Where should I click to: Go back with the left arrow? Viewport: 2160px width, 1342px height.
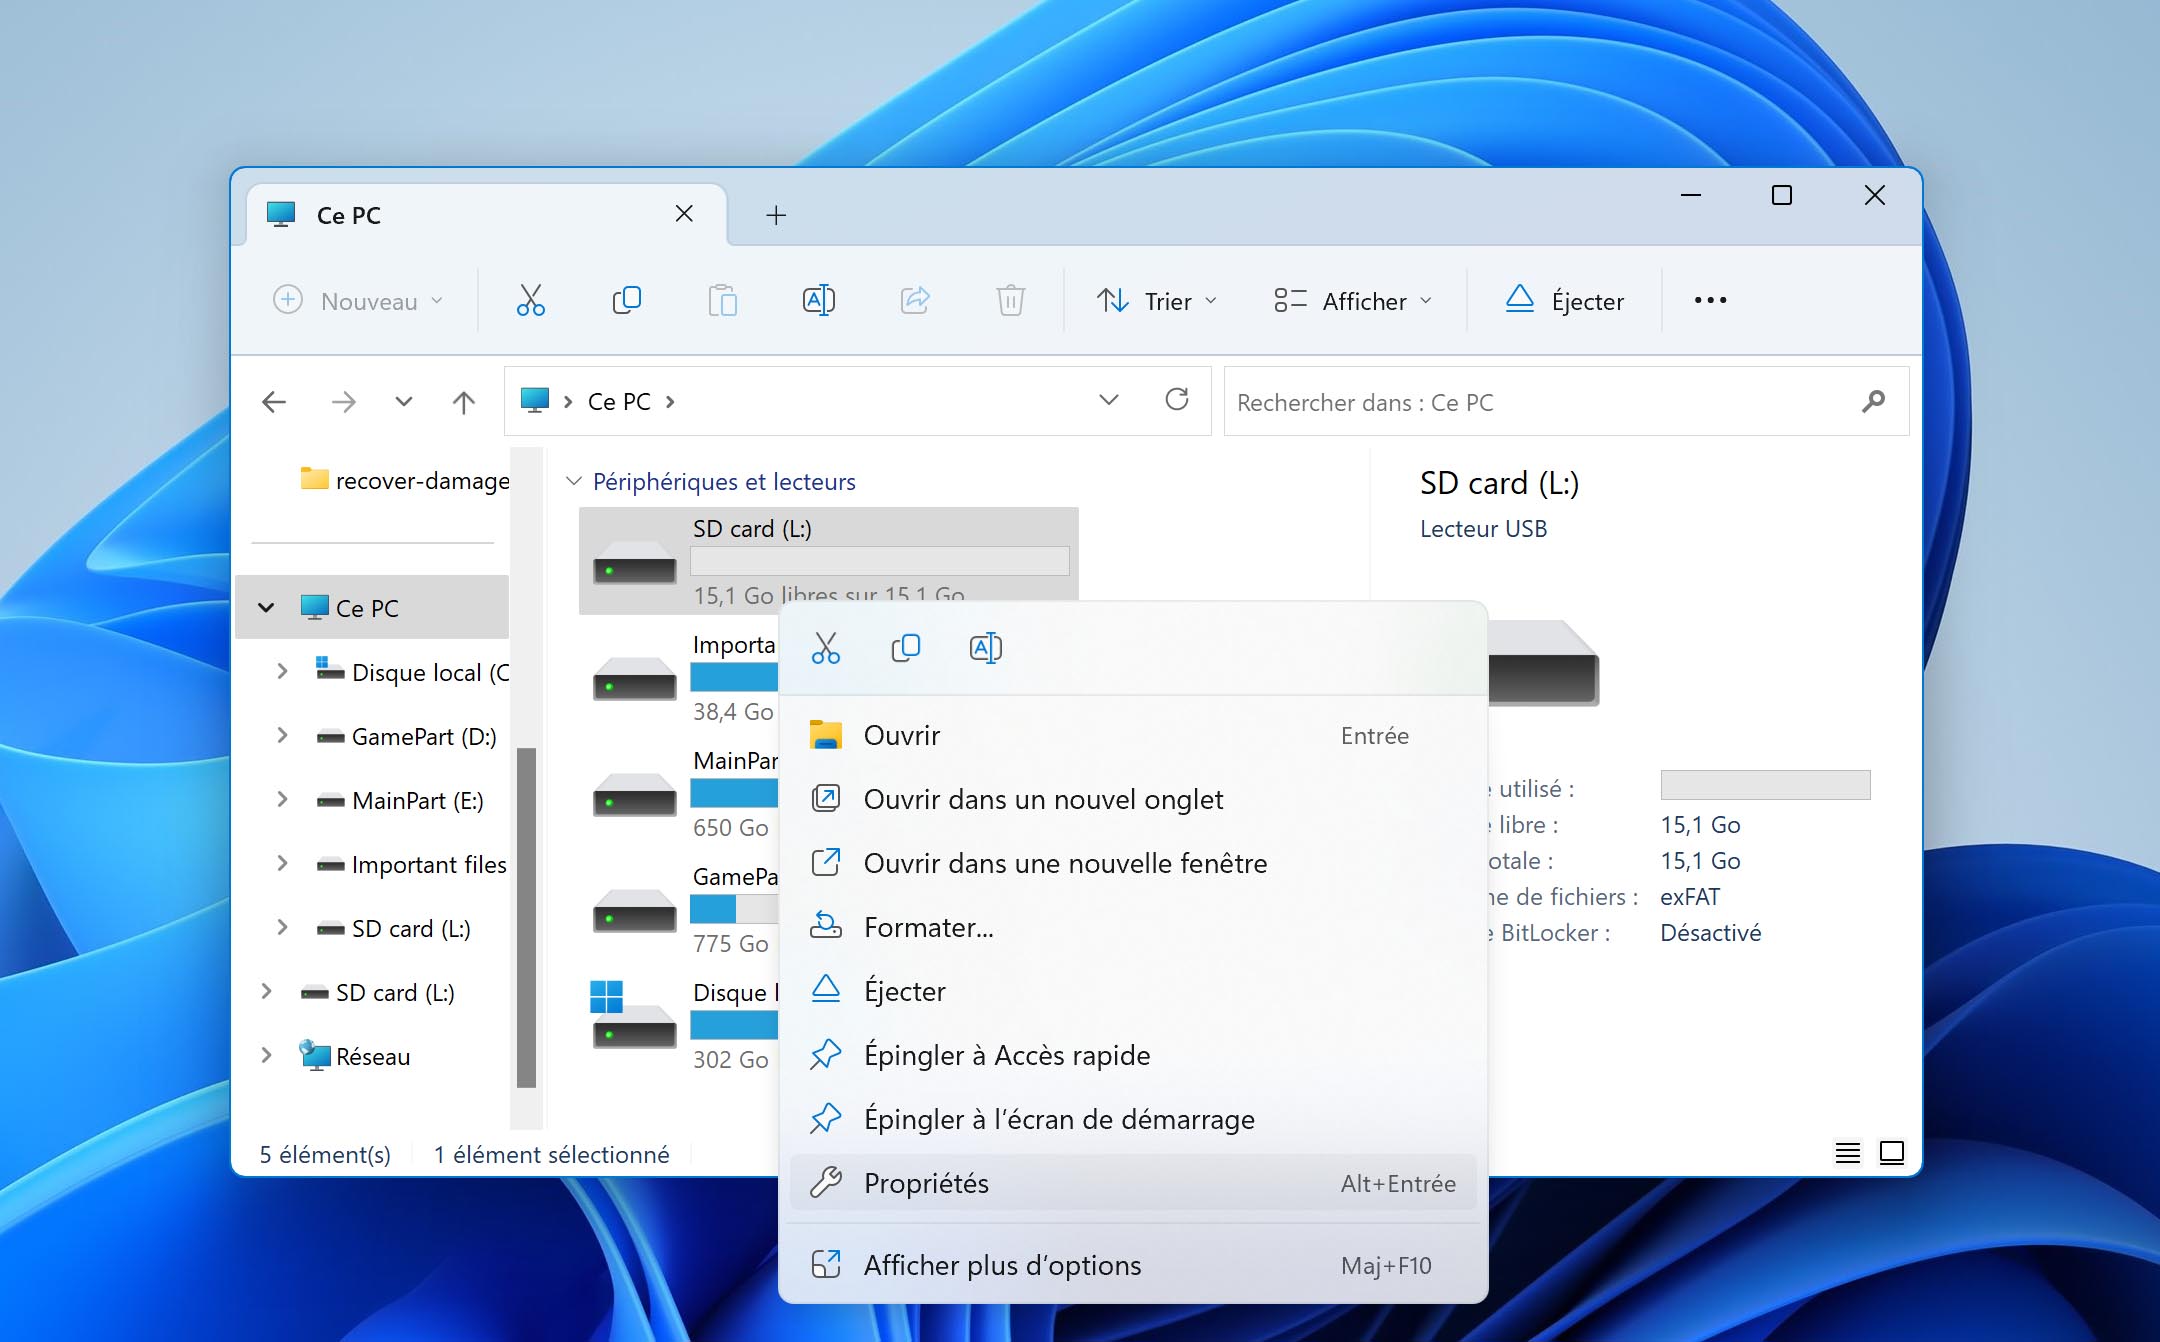point(274,402)
